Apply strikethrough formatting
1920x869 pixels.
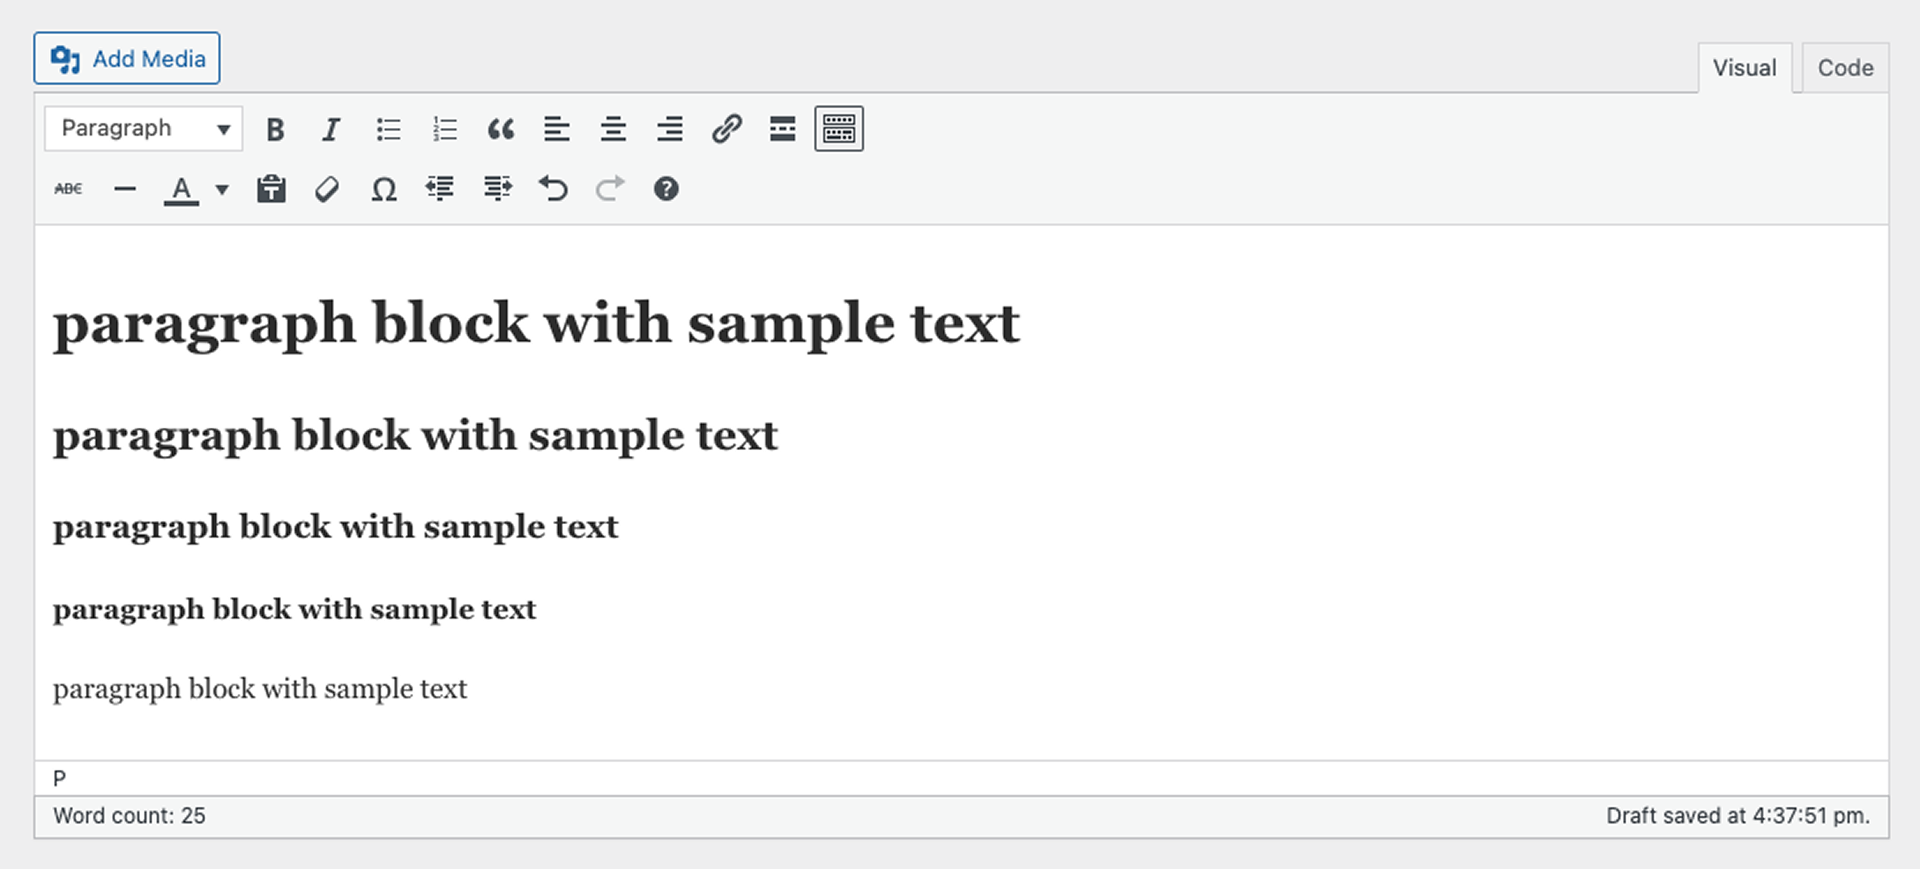(69, 189)
